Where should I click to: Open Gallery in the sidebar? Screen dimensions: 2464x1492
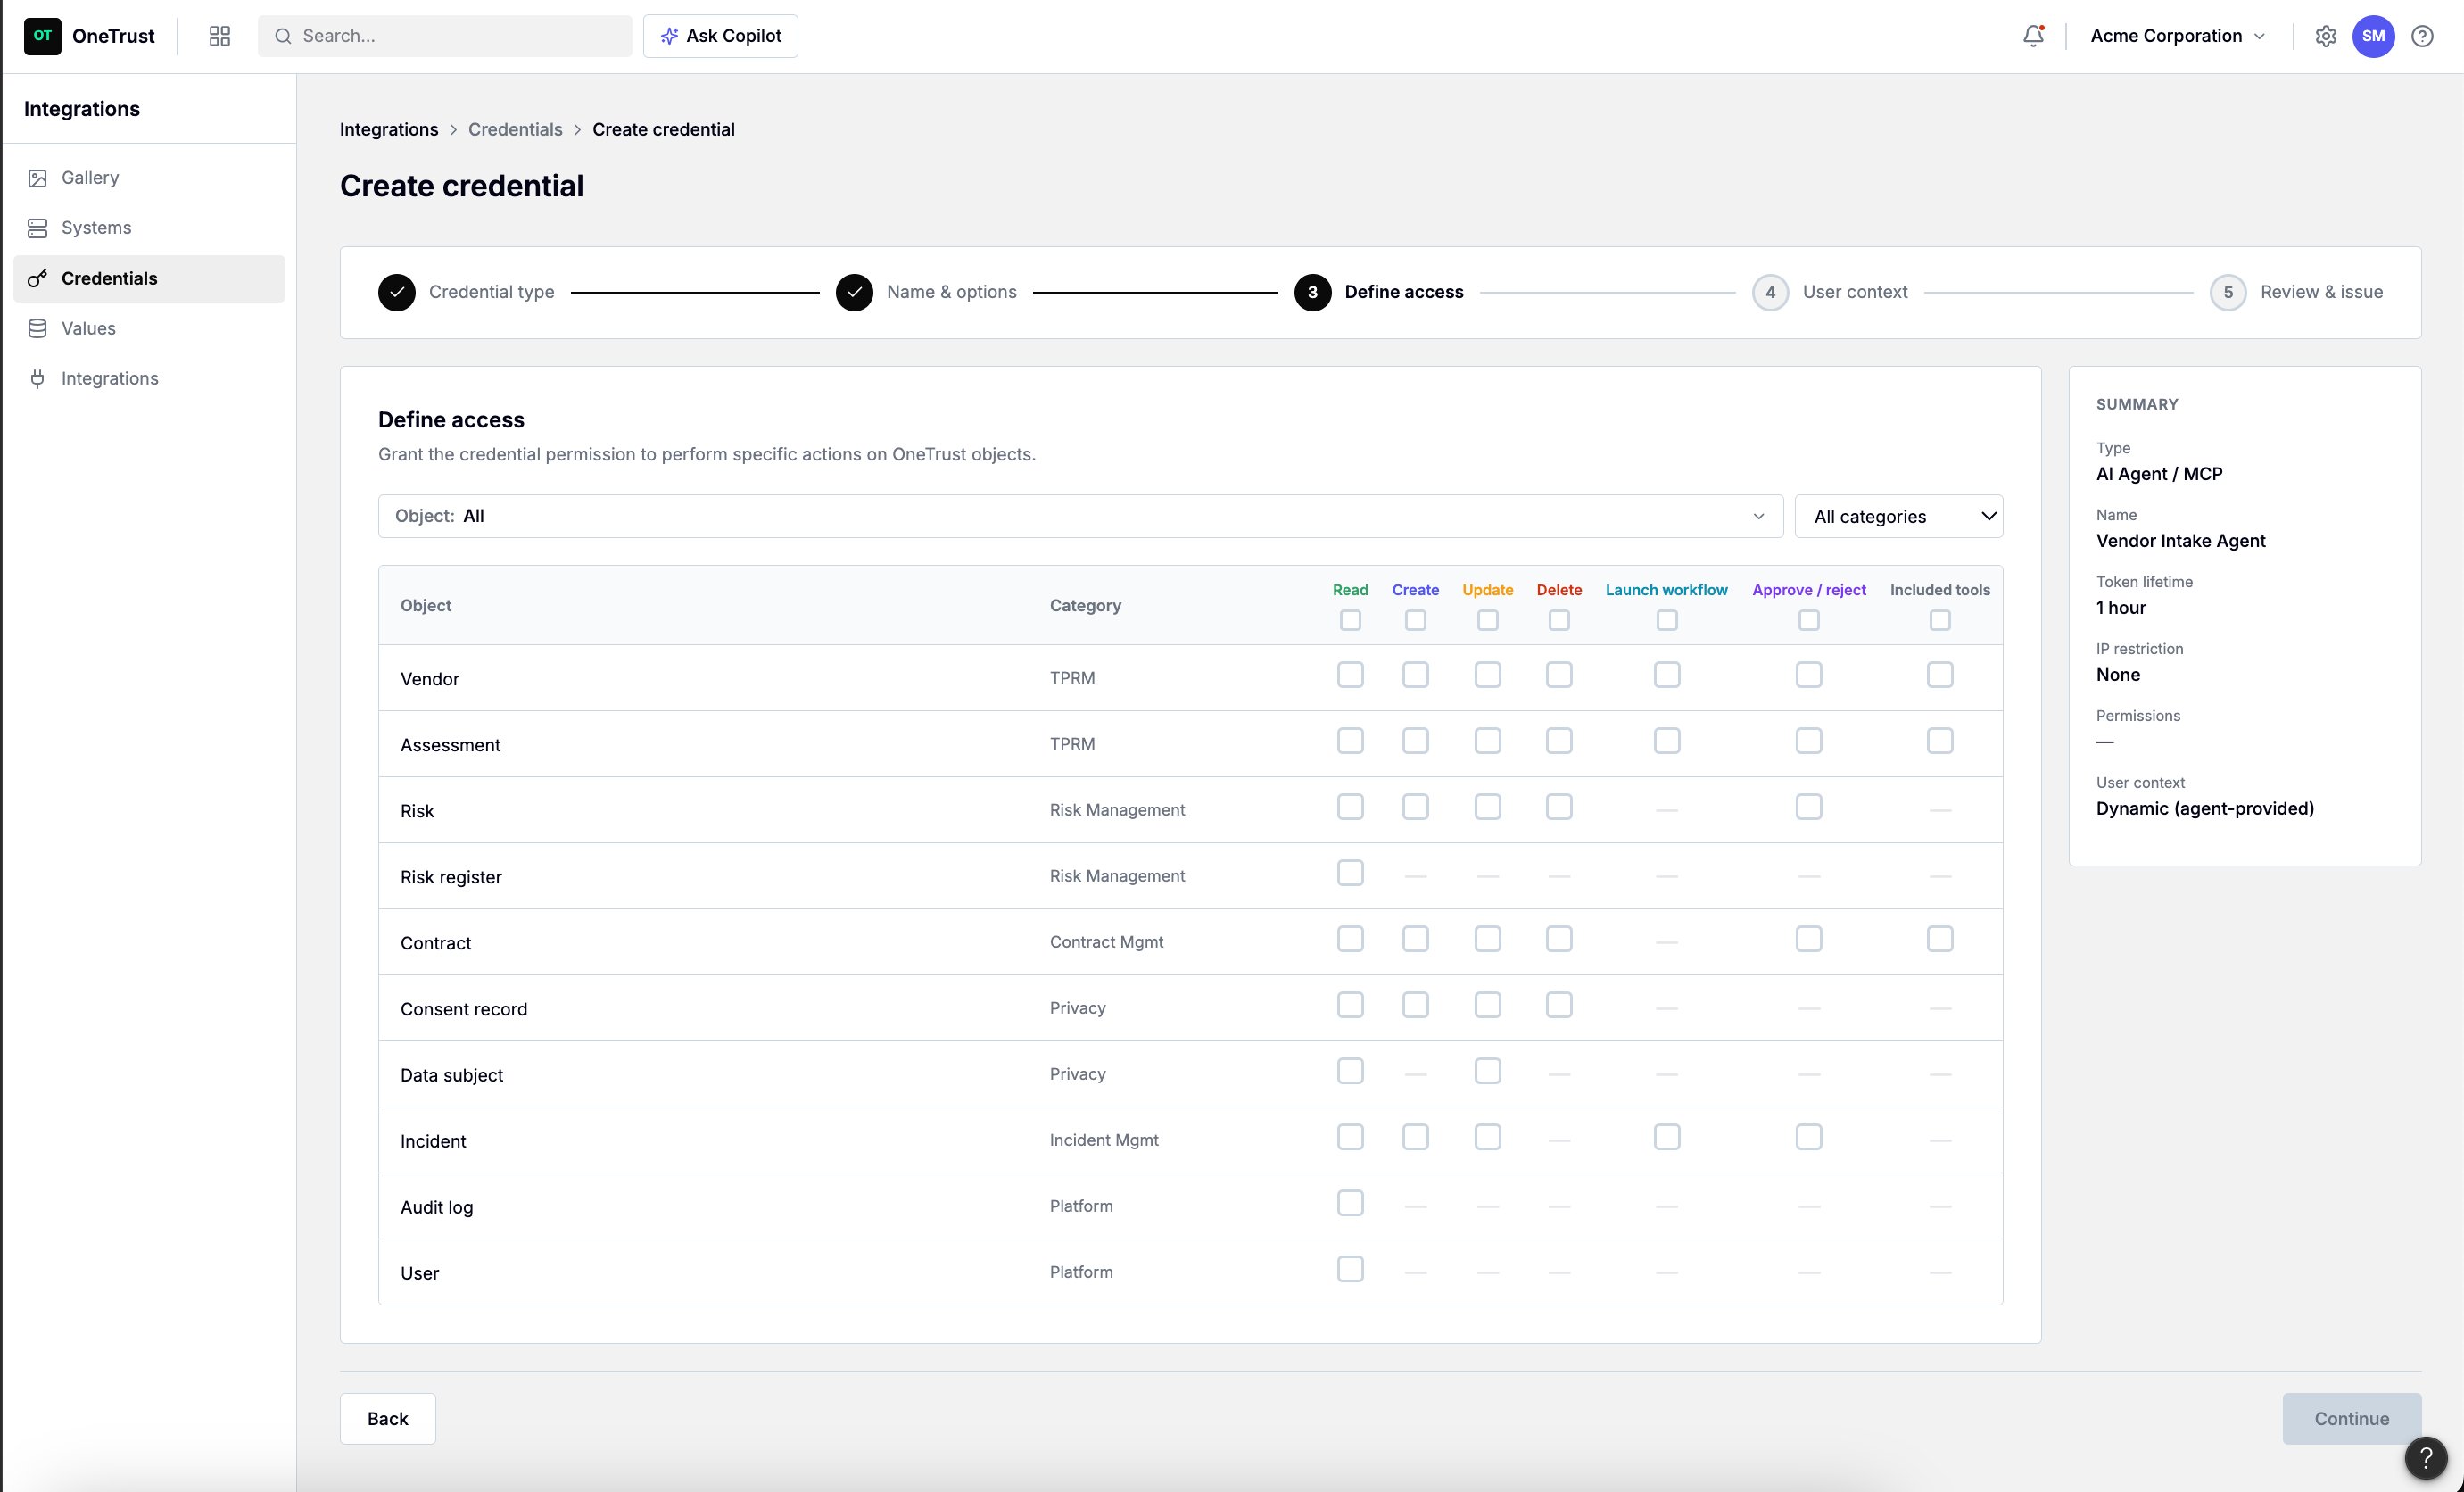[149, 178]
